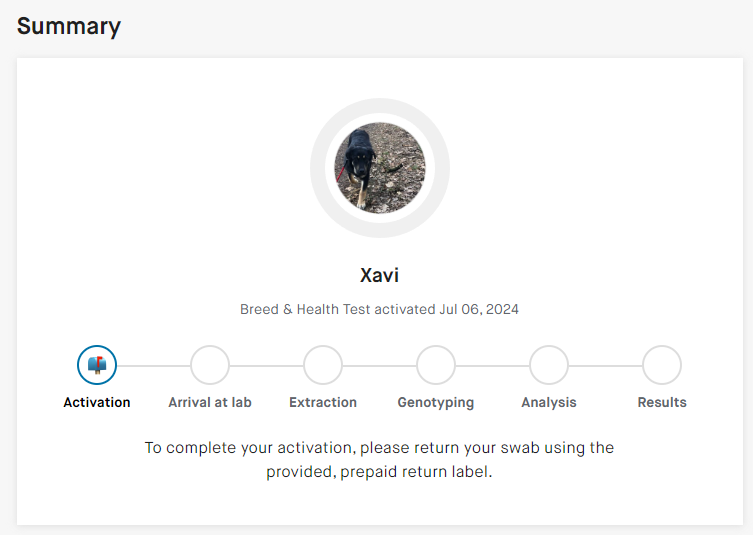Click the Extraction step label
This screenshot has height=535, width=753.
click(323, 402)
